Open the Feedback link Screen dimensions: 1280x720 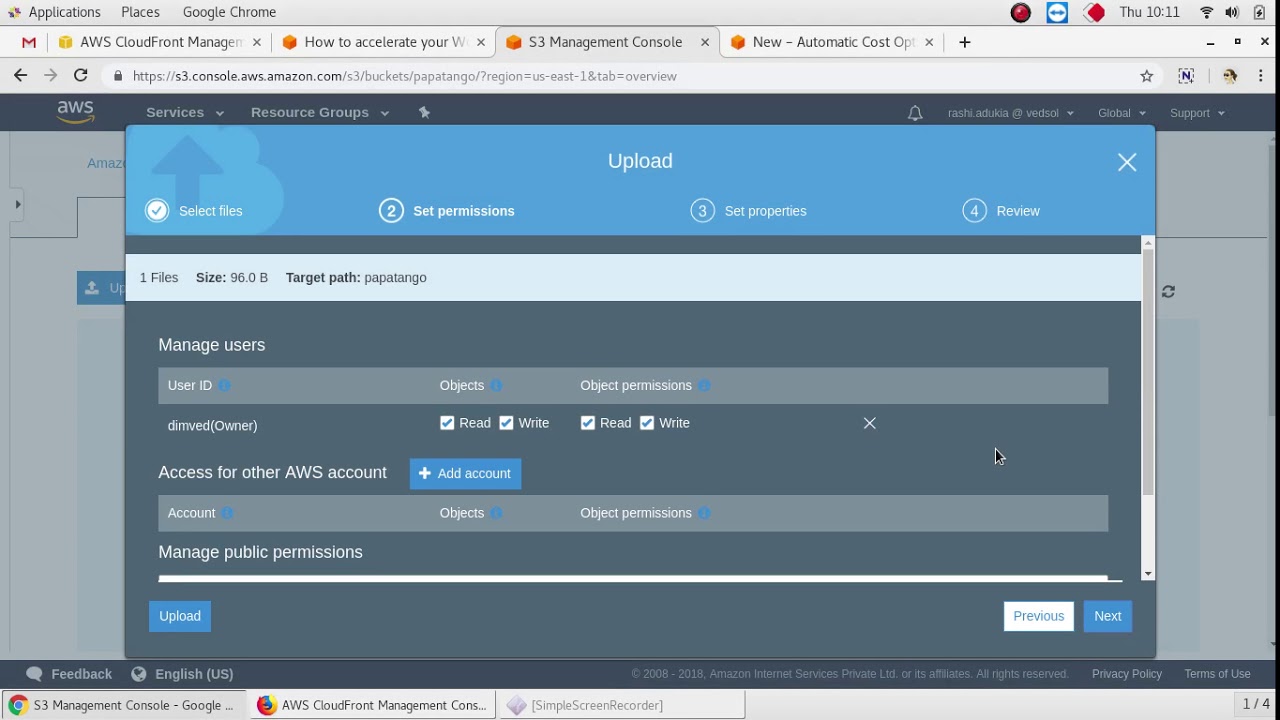click(x=69, y=674)
